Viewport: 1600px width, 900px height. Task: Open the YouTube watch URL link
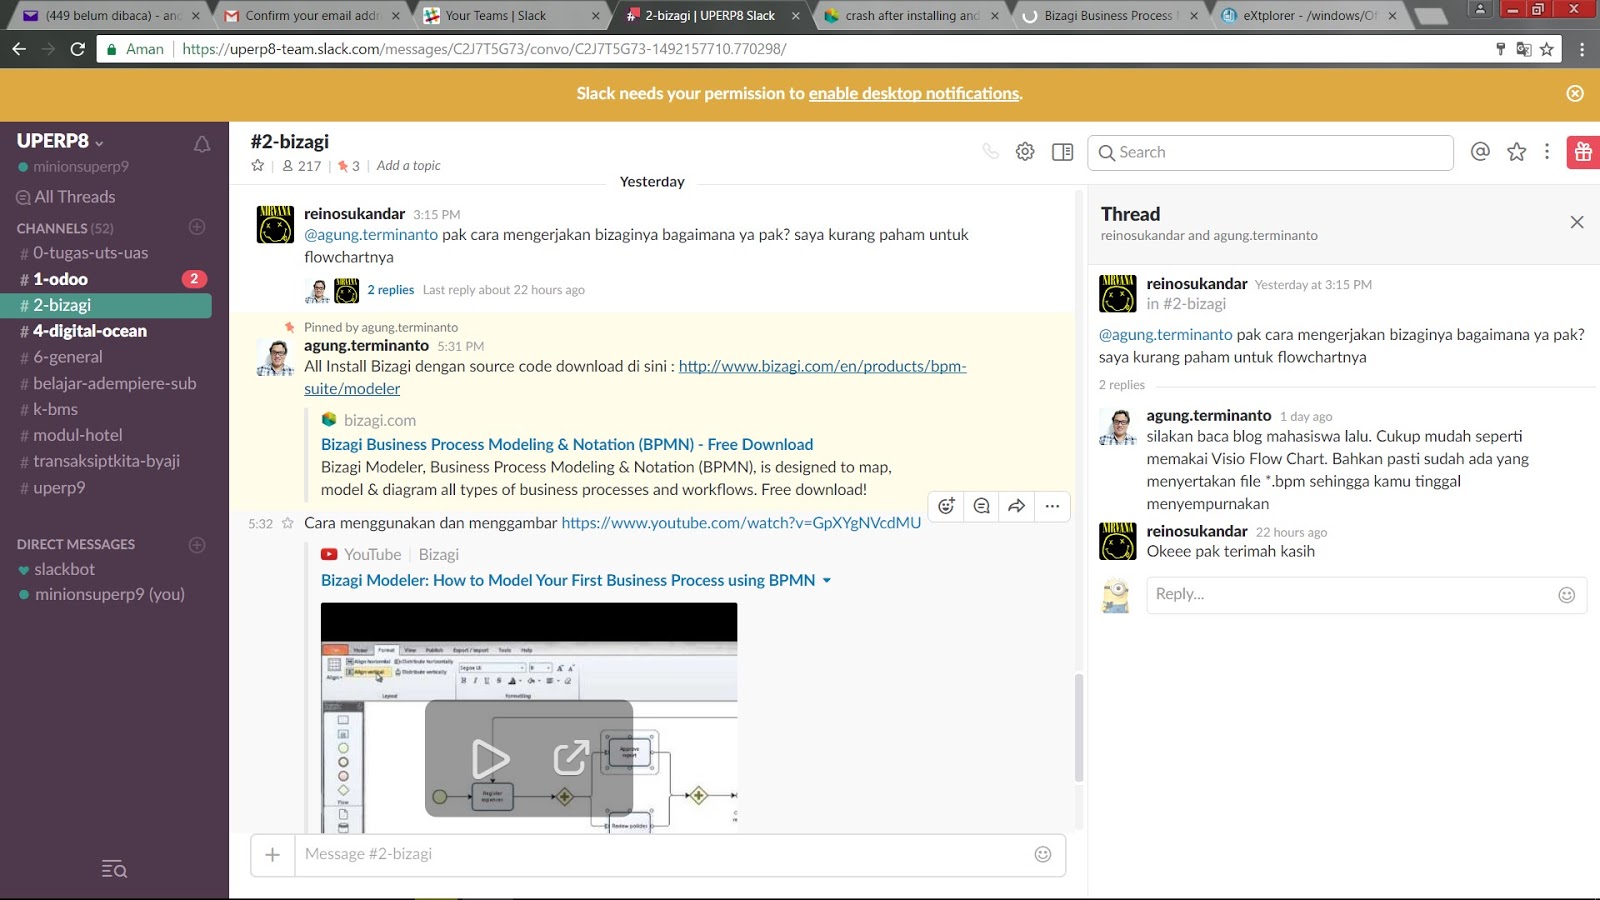pos(741,522)
